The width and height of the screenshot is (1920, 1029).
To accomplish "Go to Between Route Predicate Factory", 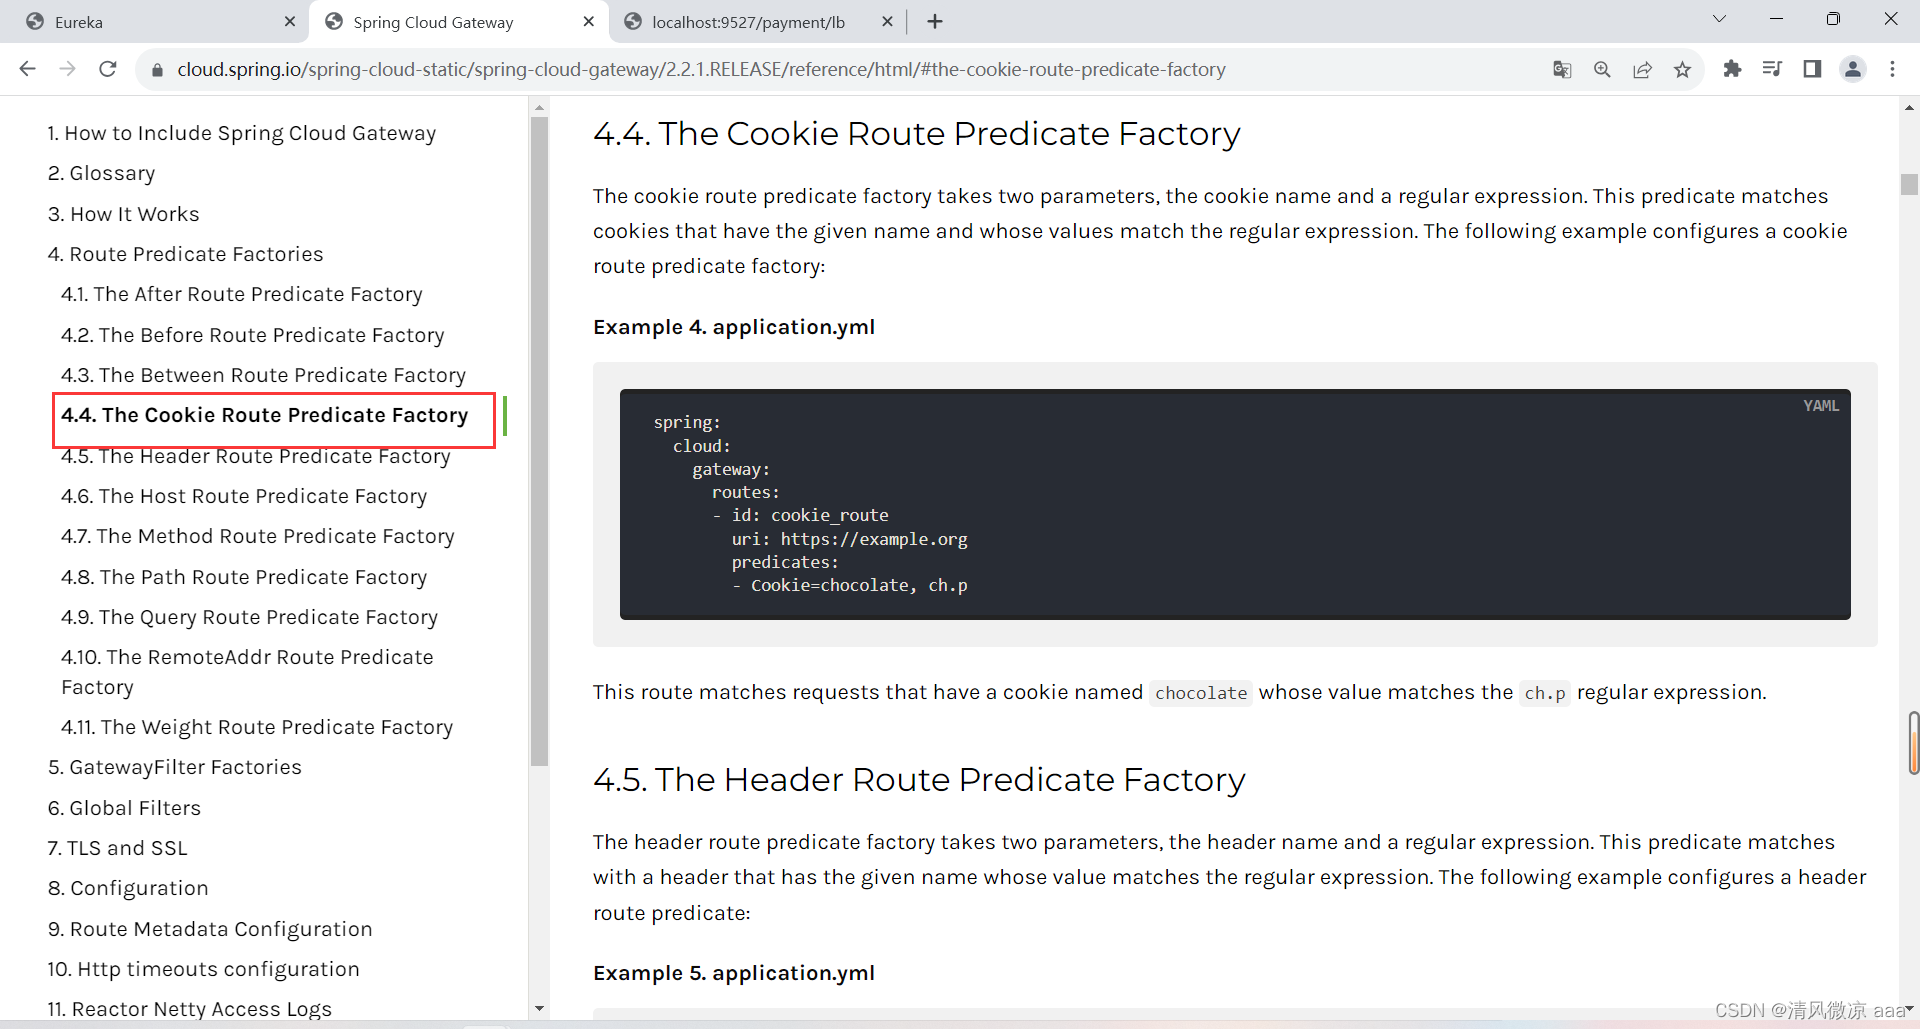I will point(263,375).
